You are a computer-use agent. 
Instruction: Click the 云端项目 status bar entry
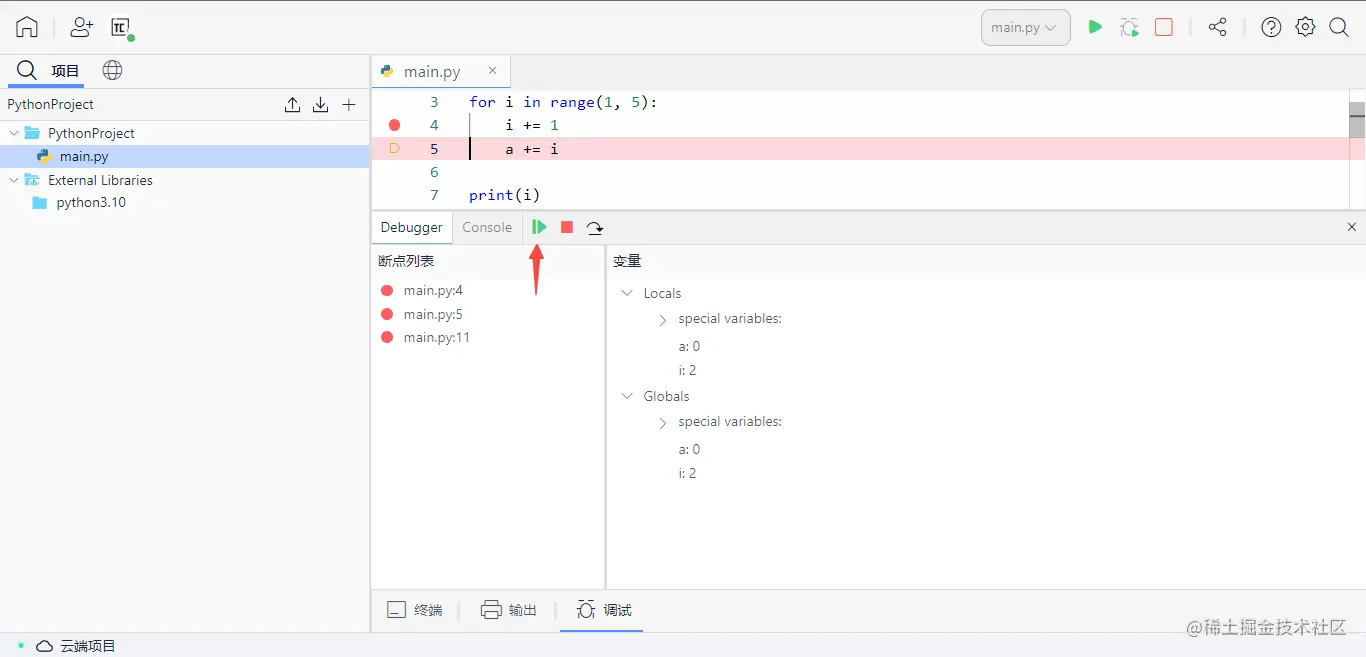pos(76,646)
